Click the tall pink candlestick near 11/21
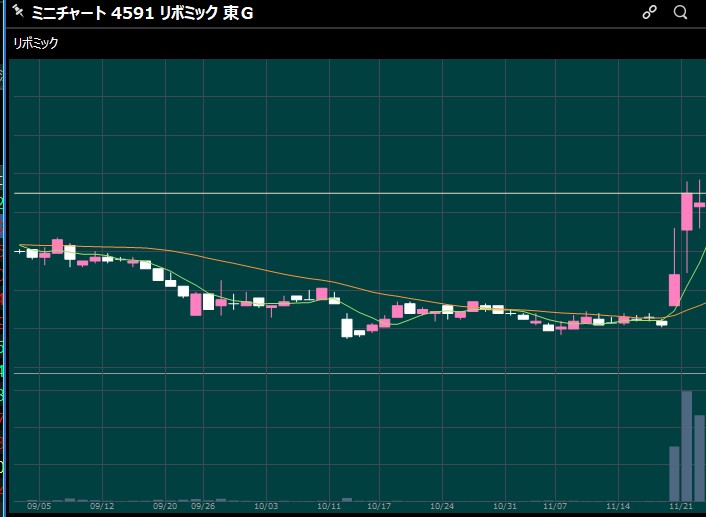 click(687, 212)
